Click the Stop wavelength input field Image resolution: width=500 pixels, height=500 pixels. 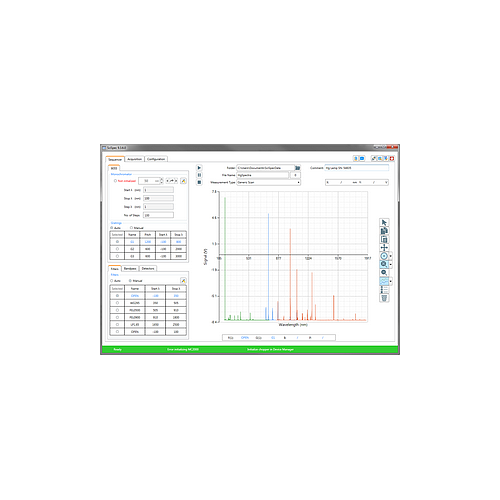[x=158, y=198]
